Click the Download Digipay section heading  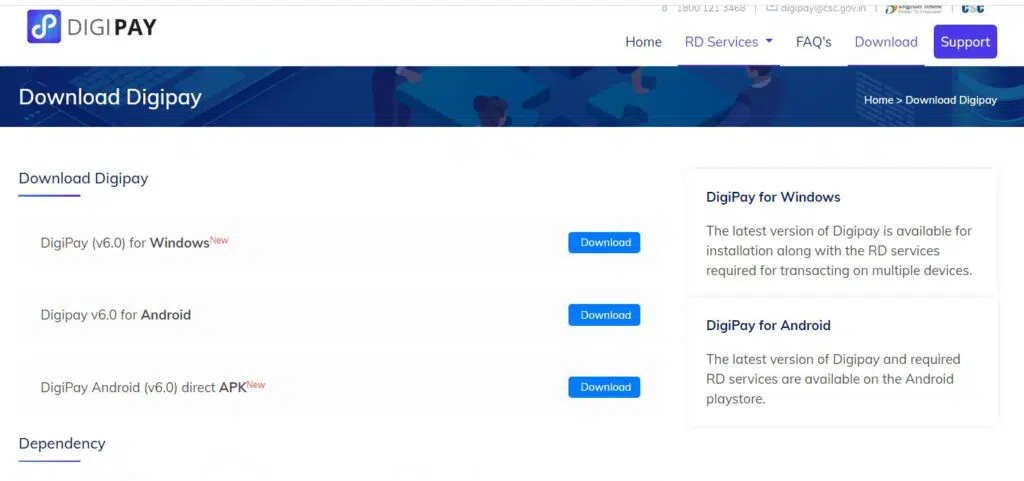[84, 178]
